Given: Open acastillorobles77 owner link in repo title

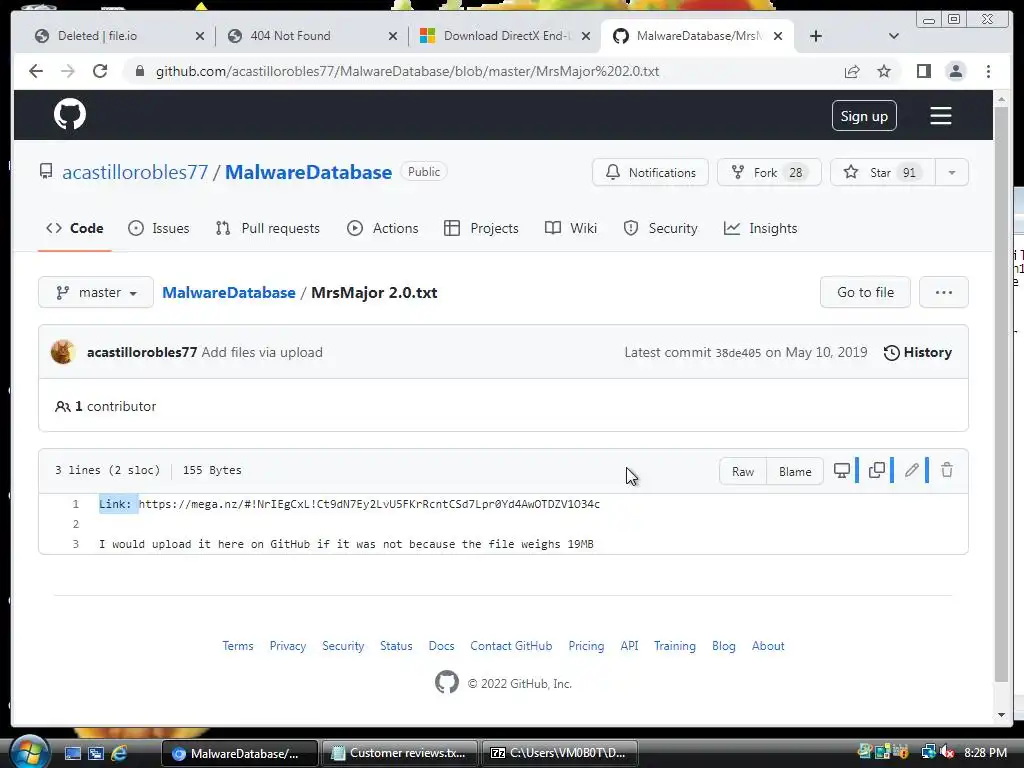Looking at the screenshot, I should pyautogui.click(x=135, y=172).
